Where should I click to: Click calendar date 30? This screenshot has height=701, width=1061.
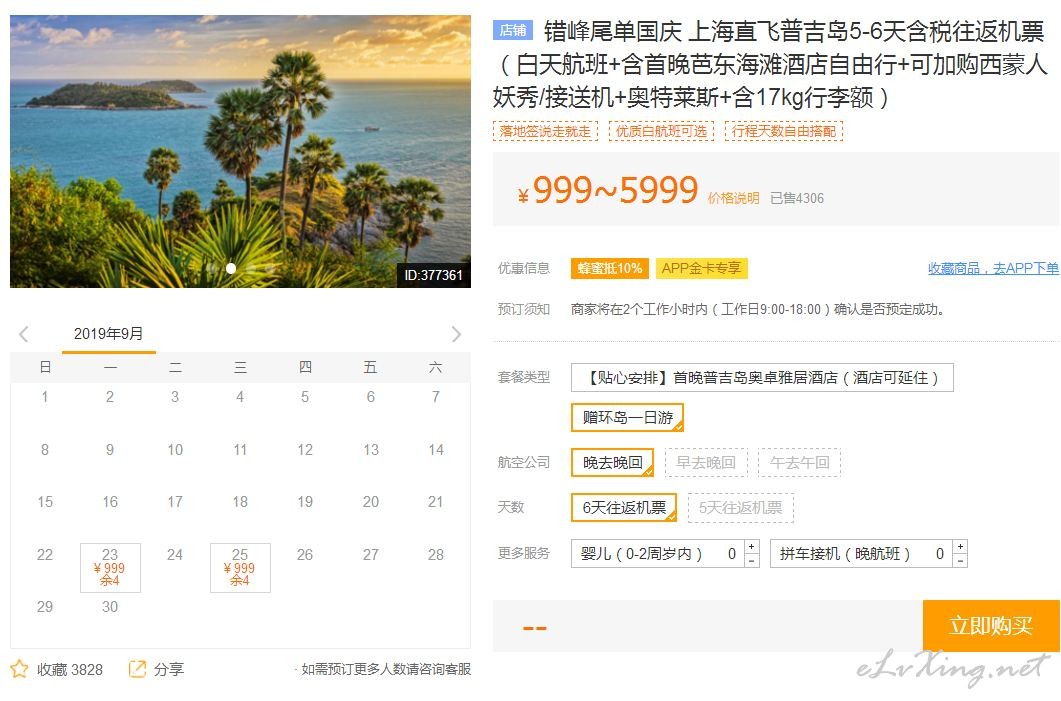[x=110, y=607]
